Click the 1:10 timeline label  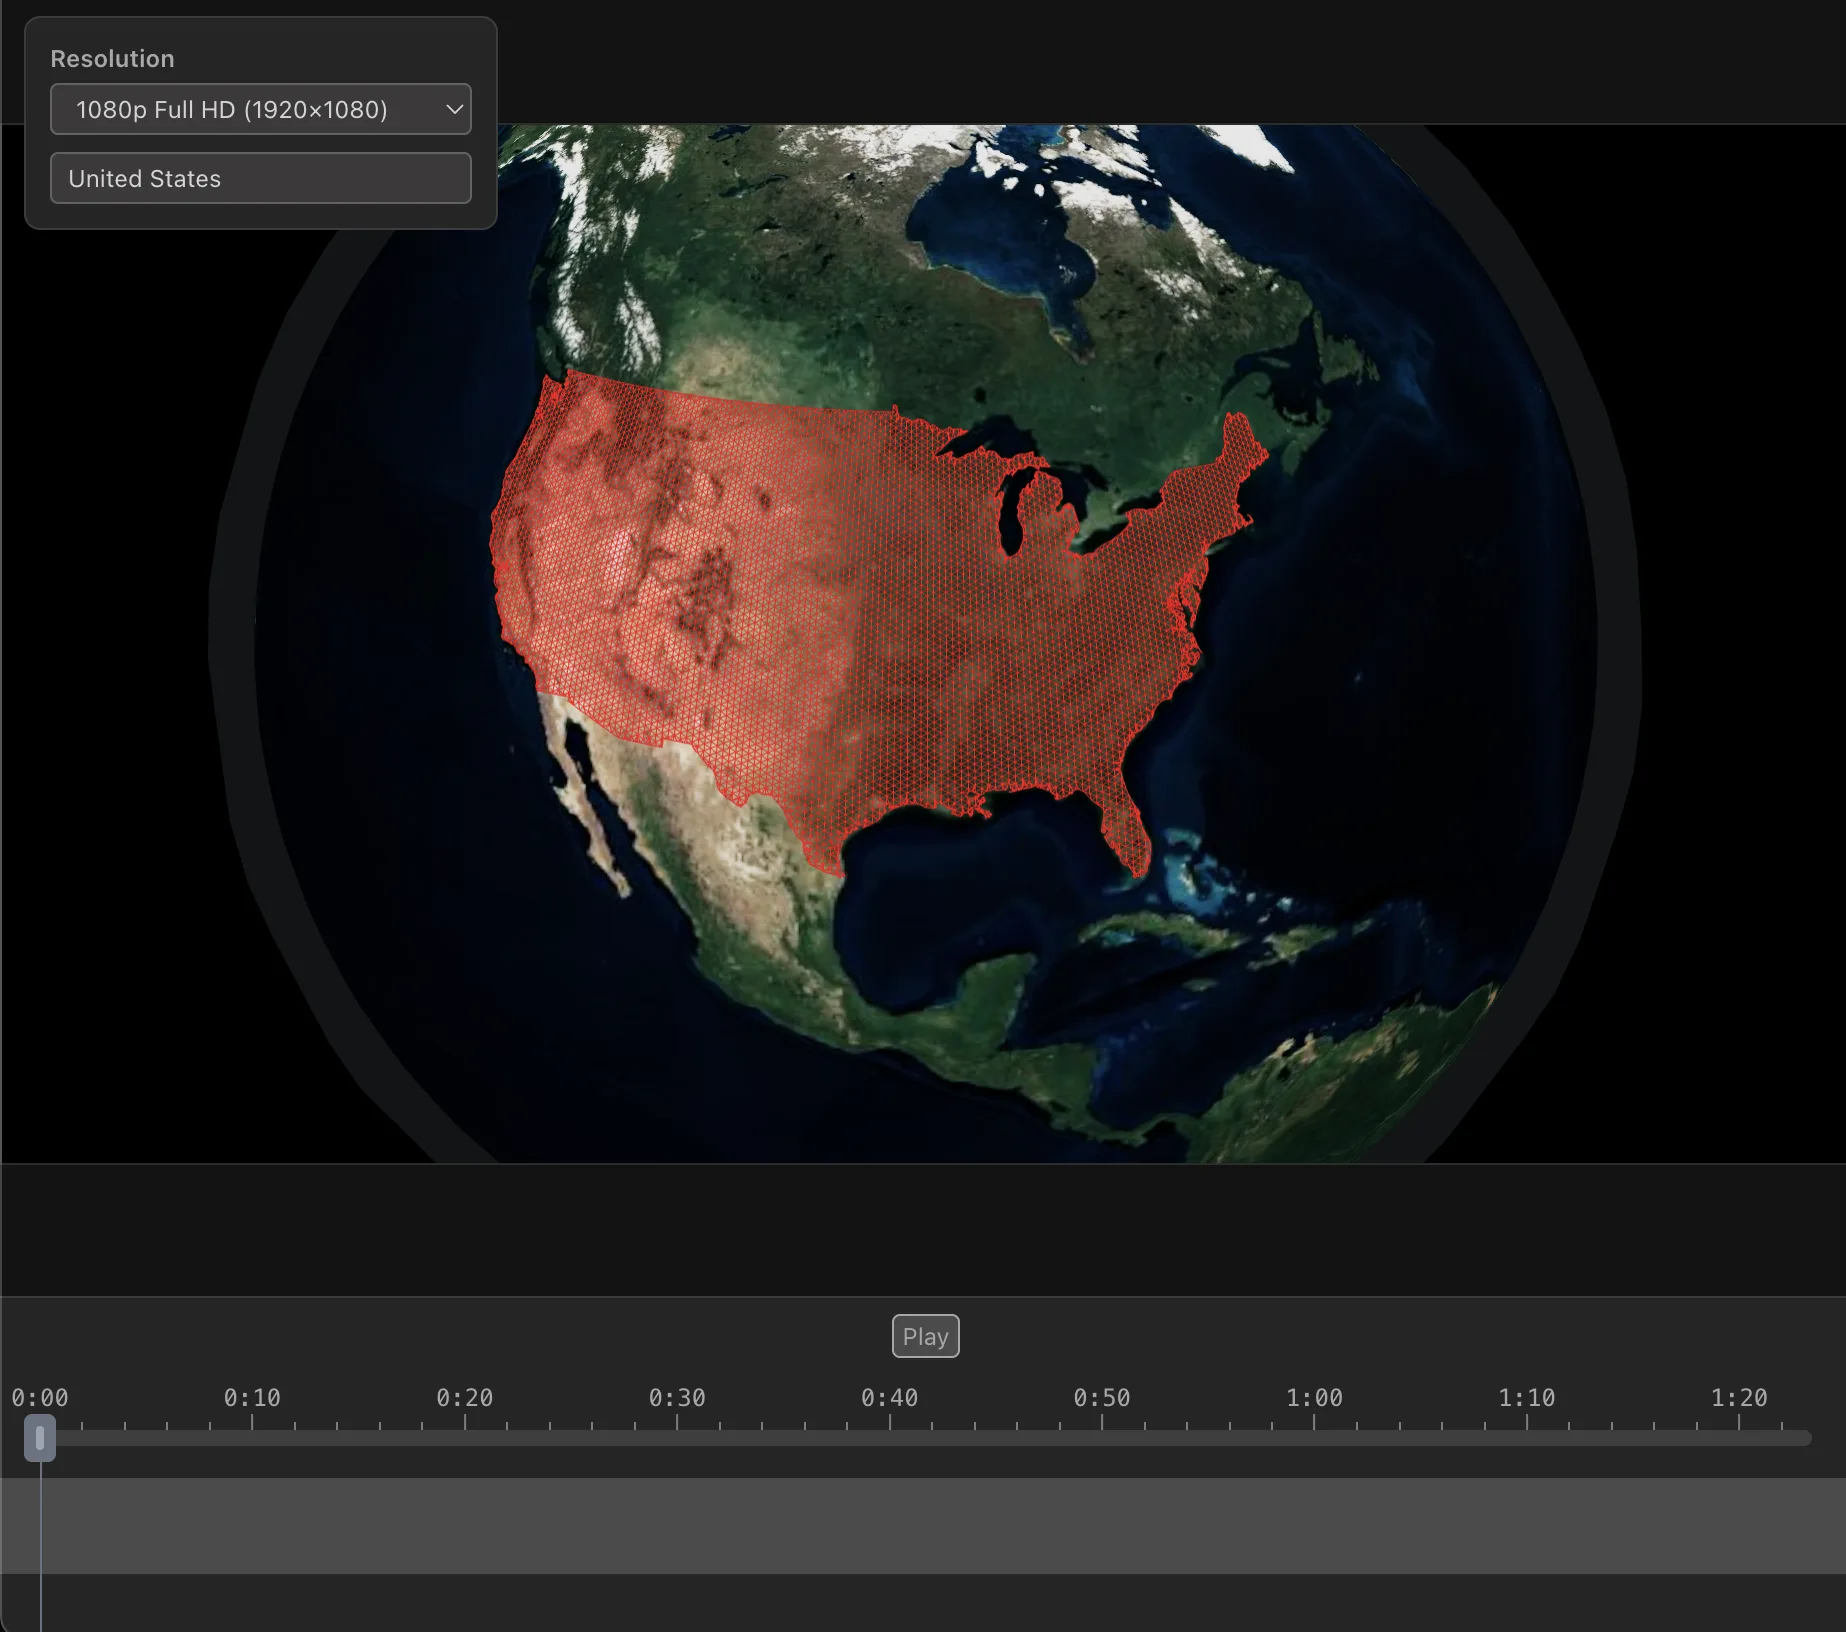pos(1527,1398)
